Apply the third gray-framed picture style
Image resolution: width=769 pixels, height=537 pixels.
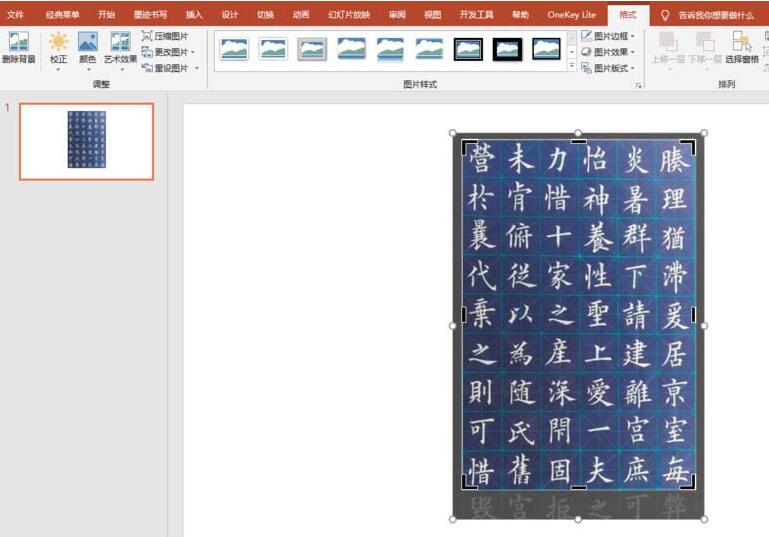pos(312,49)
